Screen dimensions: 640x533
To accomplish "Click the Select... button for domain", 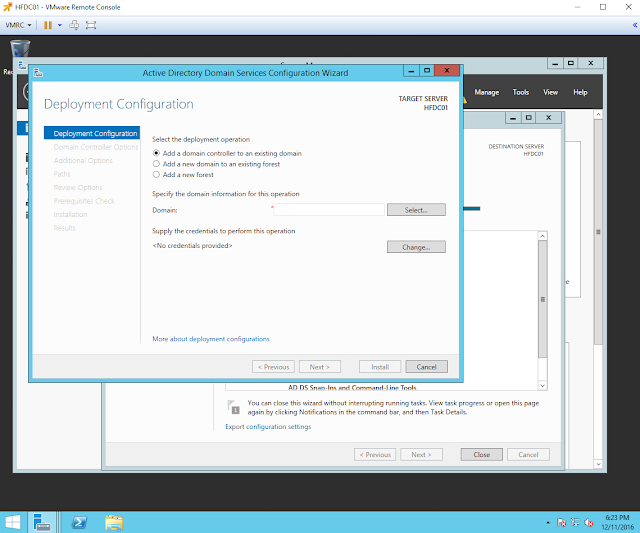I will (x=416, y=210).
